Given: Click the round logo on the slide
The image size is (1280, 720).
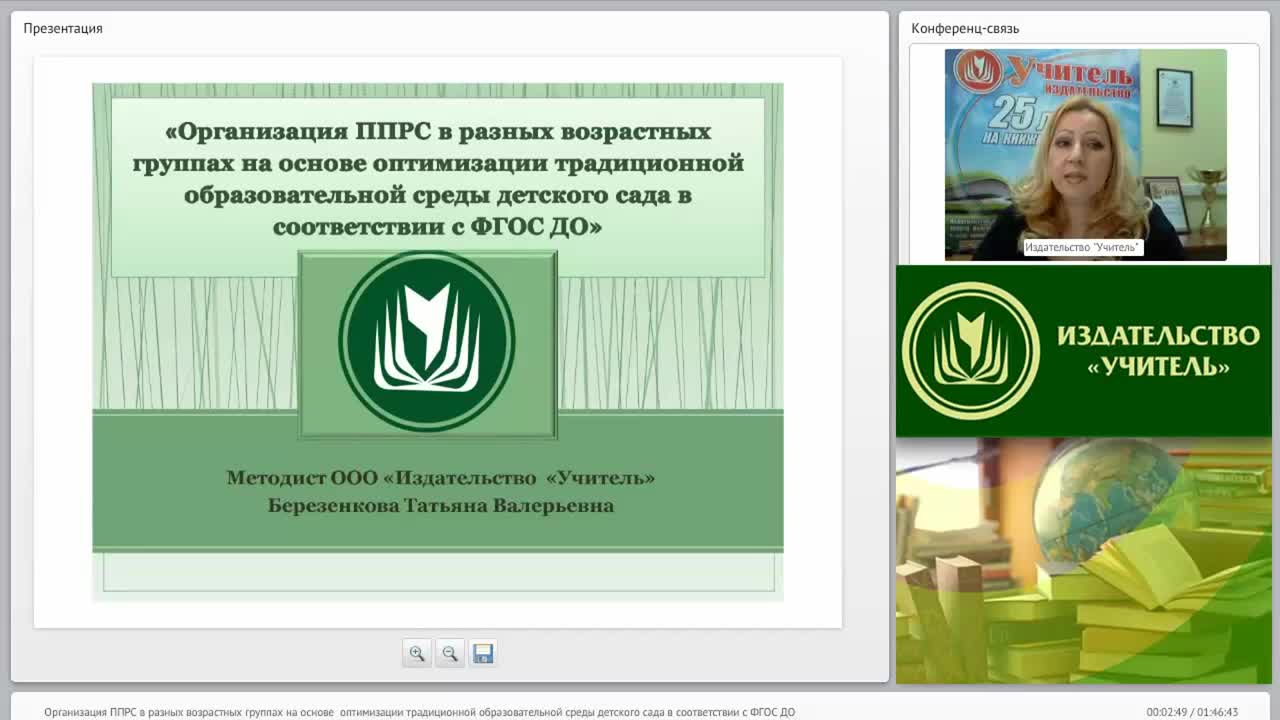Looking at the screenshot, I should (x=427, y=340).
